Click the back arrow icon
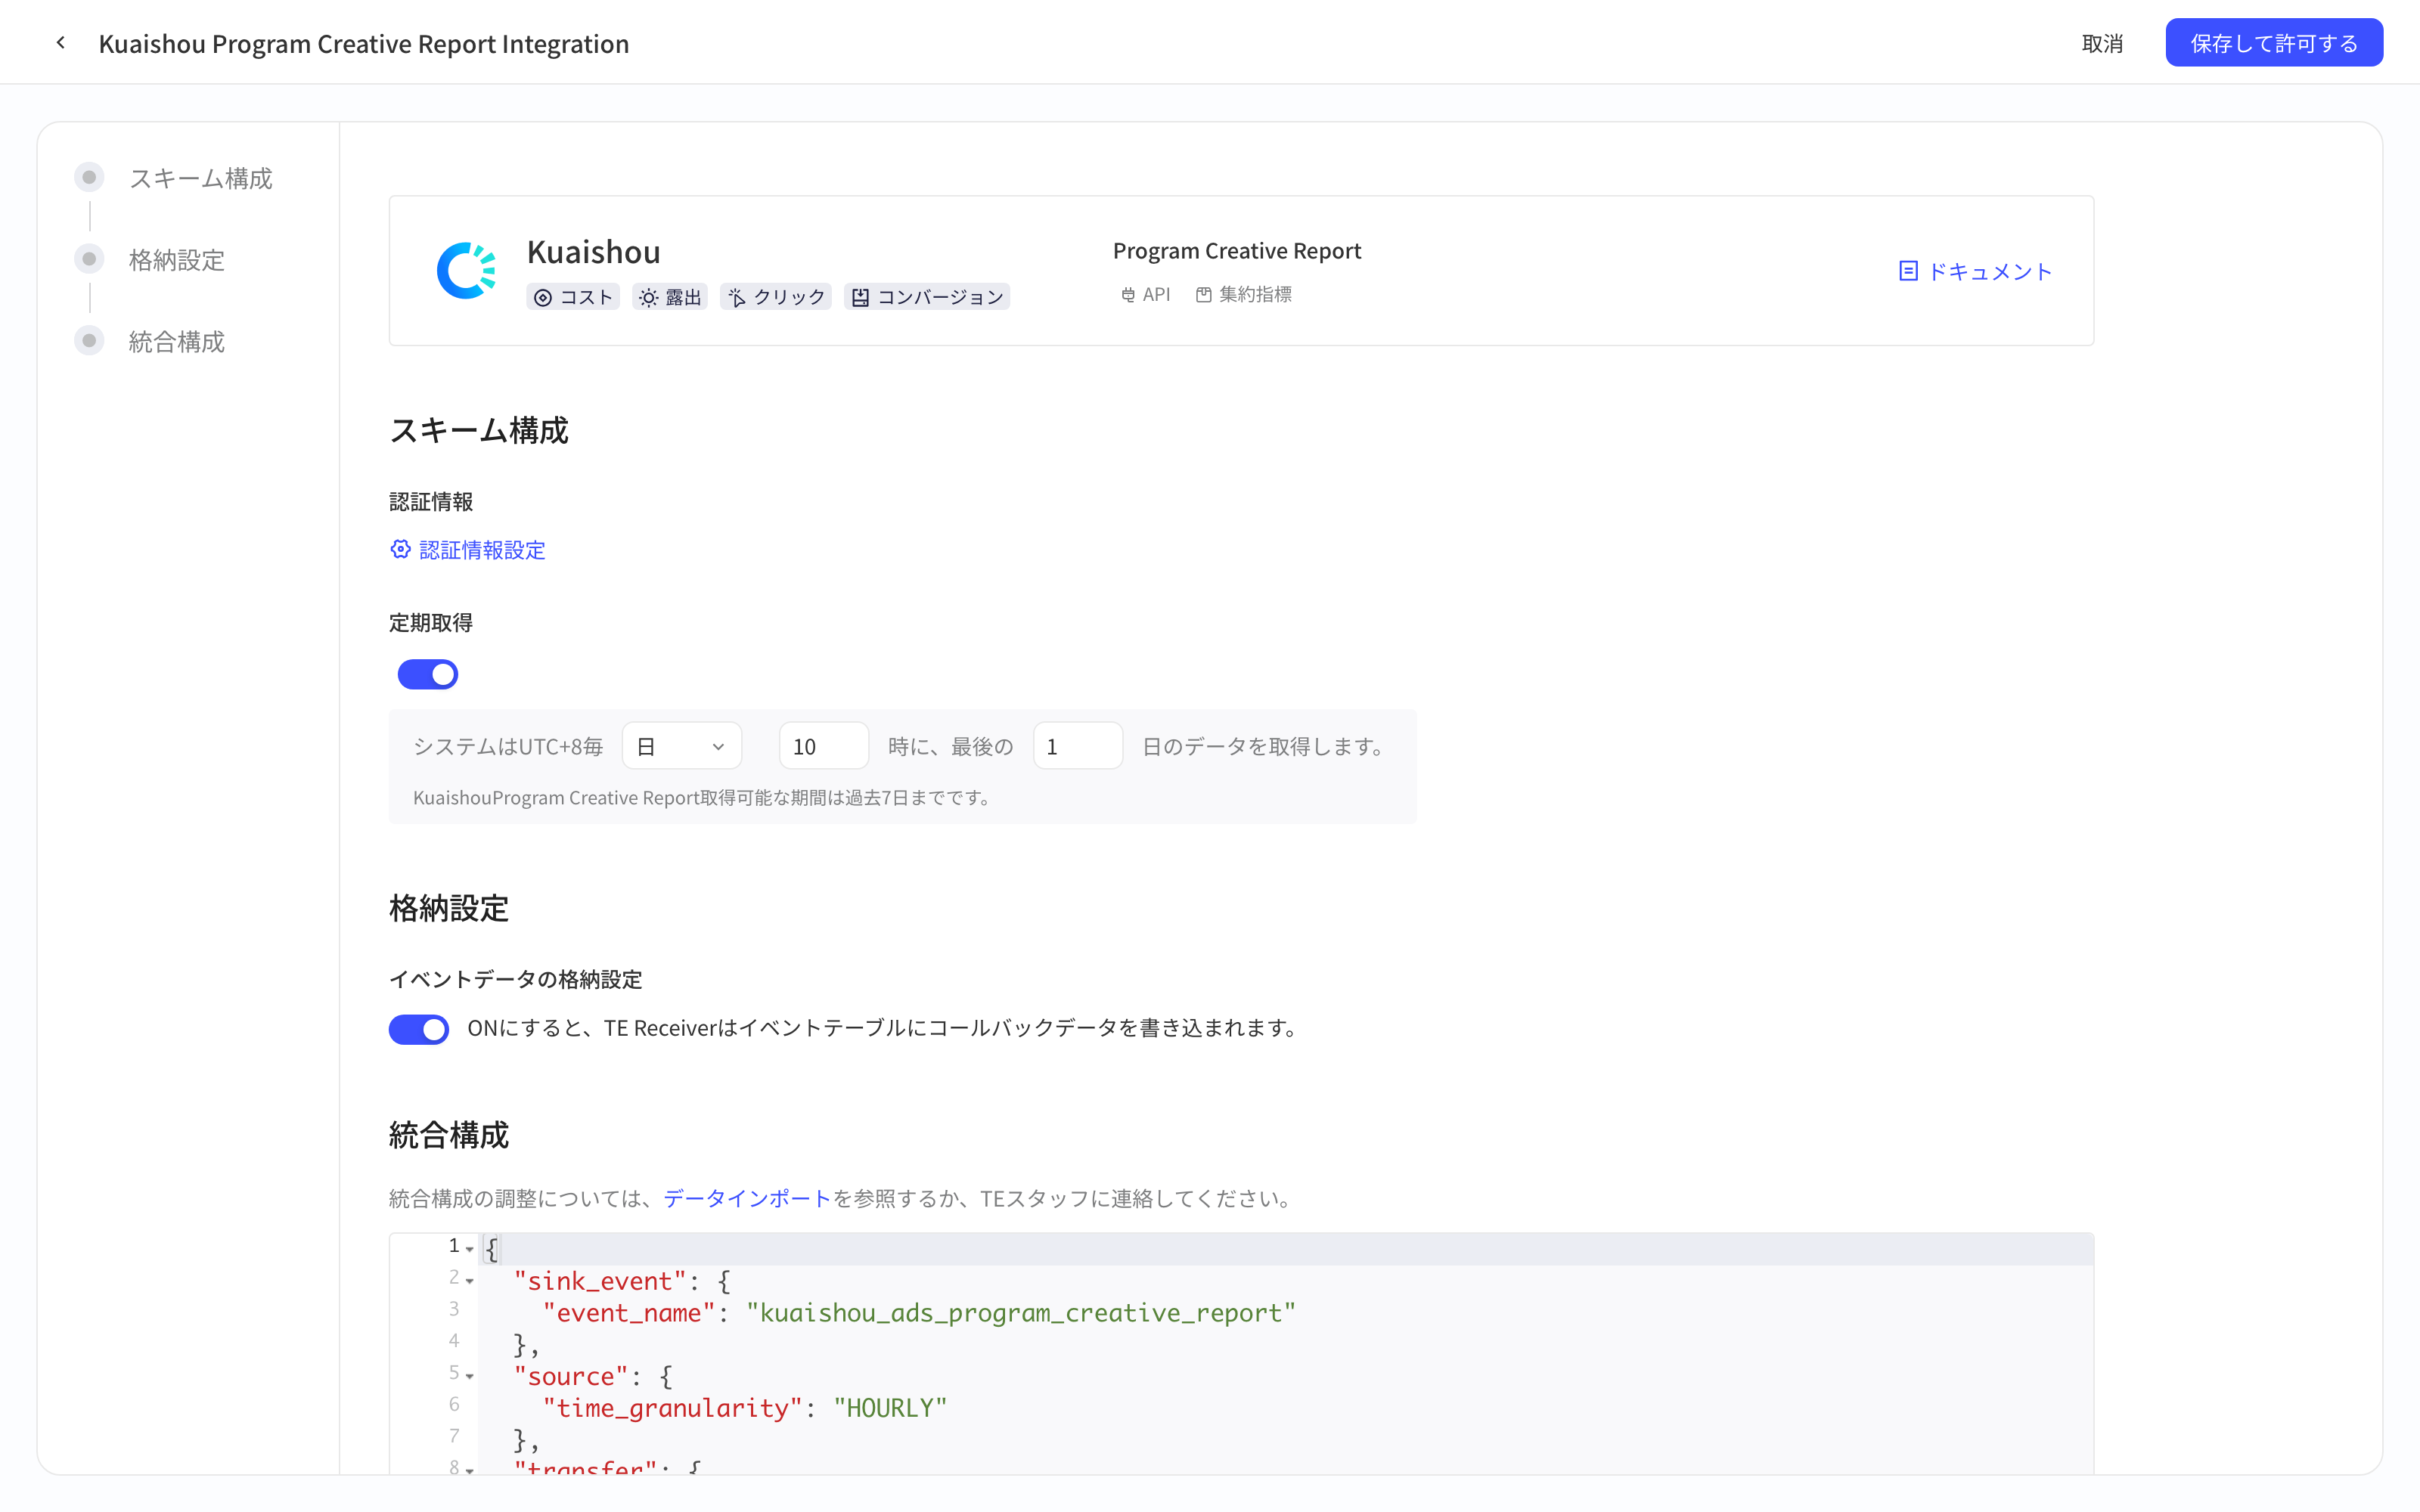 (61, 43)
